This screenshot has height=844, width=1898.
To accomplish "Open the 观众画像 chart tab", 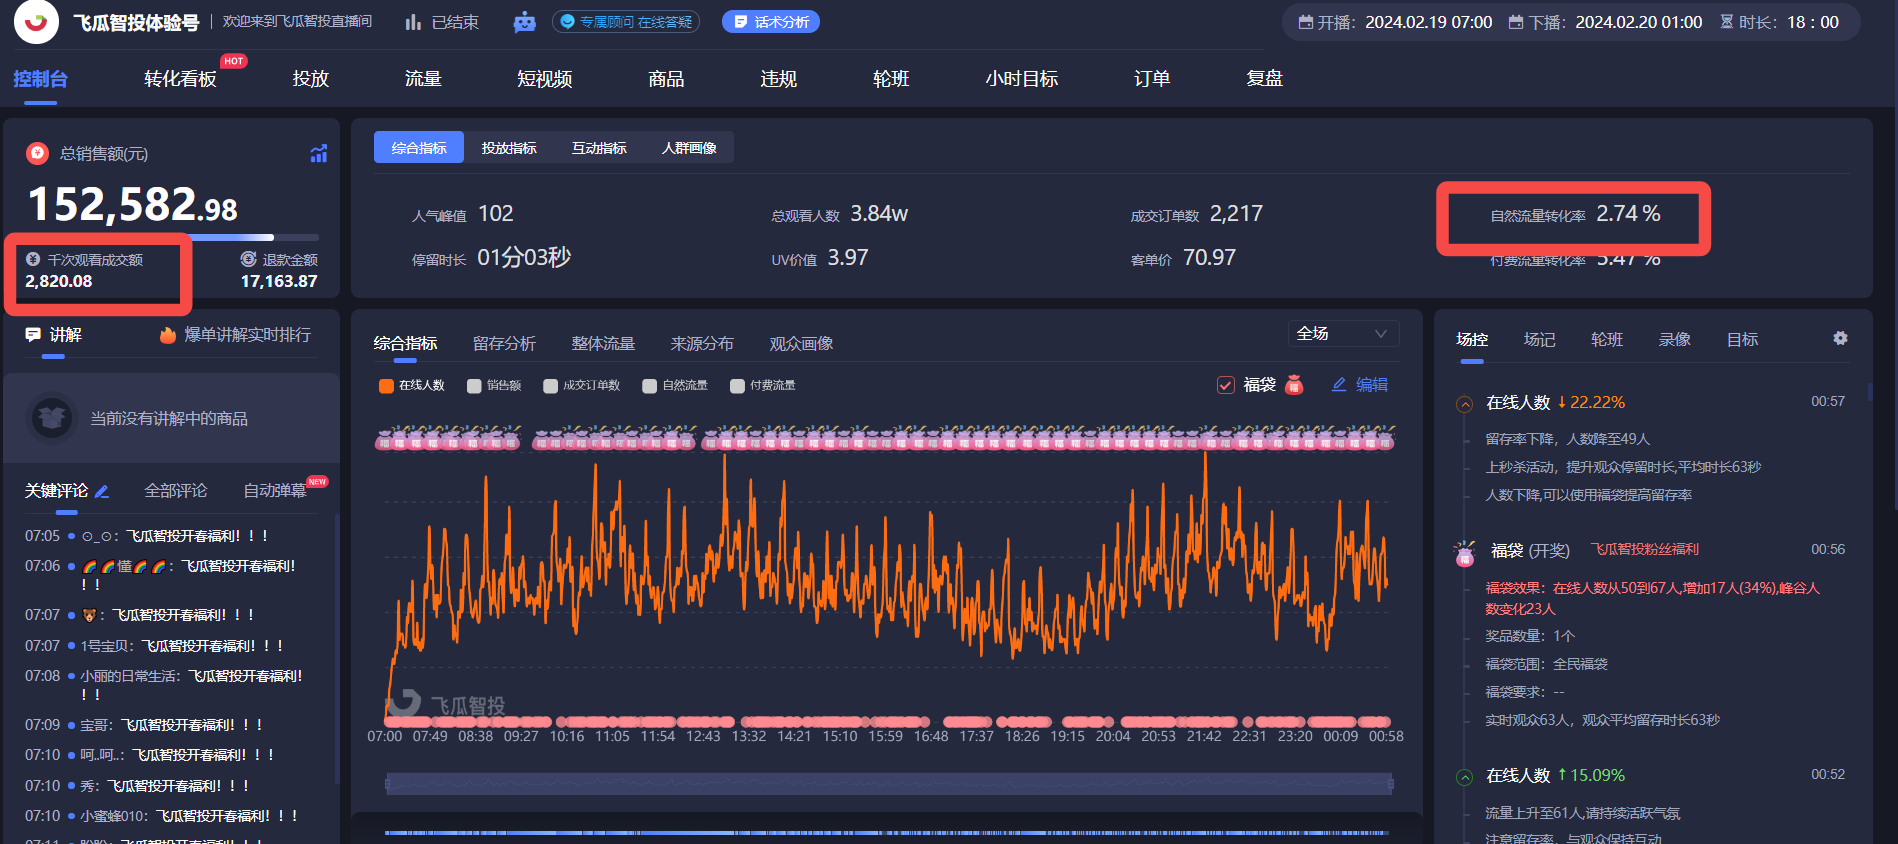I will click(801, 344).
